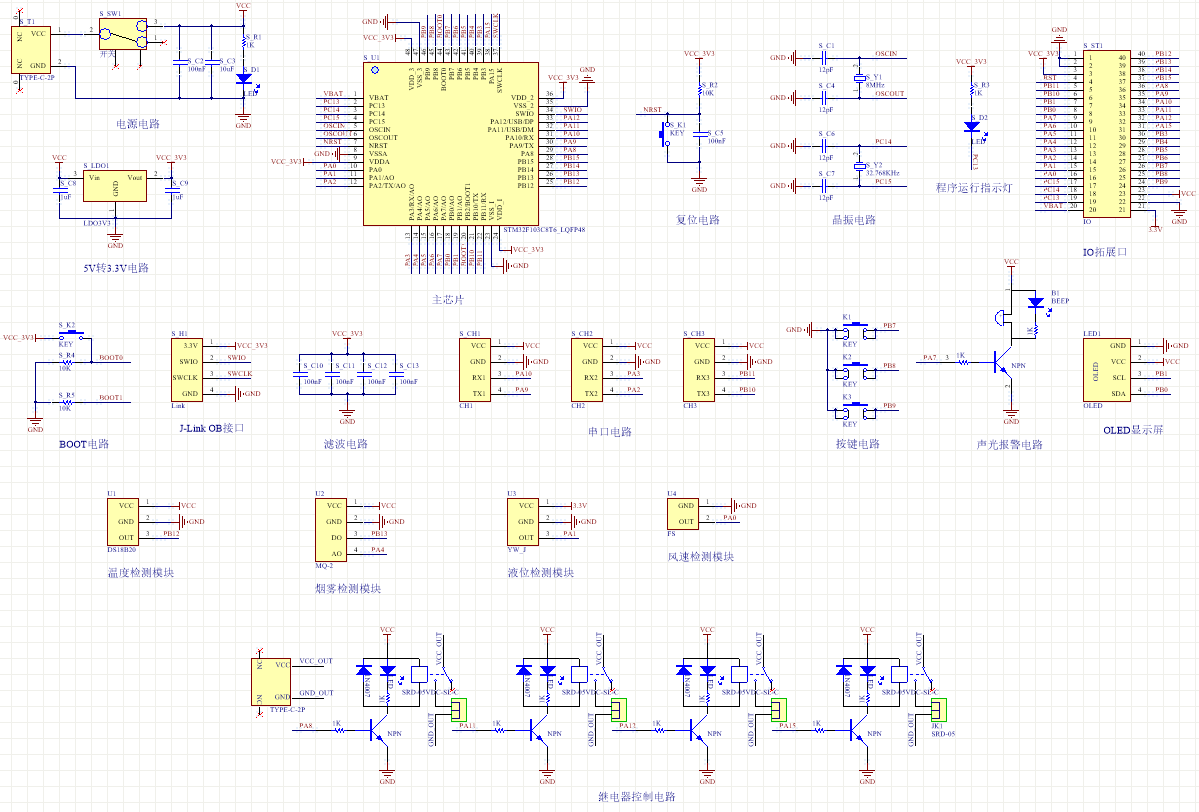Select the S_R3 1K LED resistor
Screen dimensions: 1199x812
click(x=973, y=90)
